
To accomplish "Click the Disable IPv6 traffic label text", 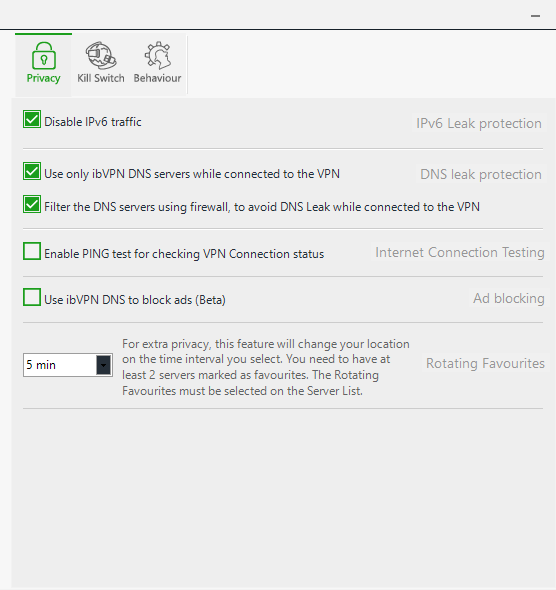I will tap(93, 122).
